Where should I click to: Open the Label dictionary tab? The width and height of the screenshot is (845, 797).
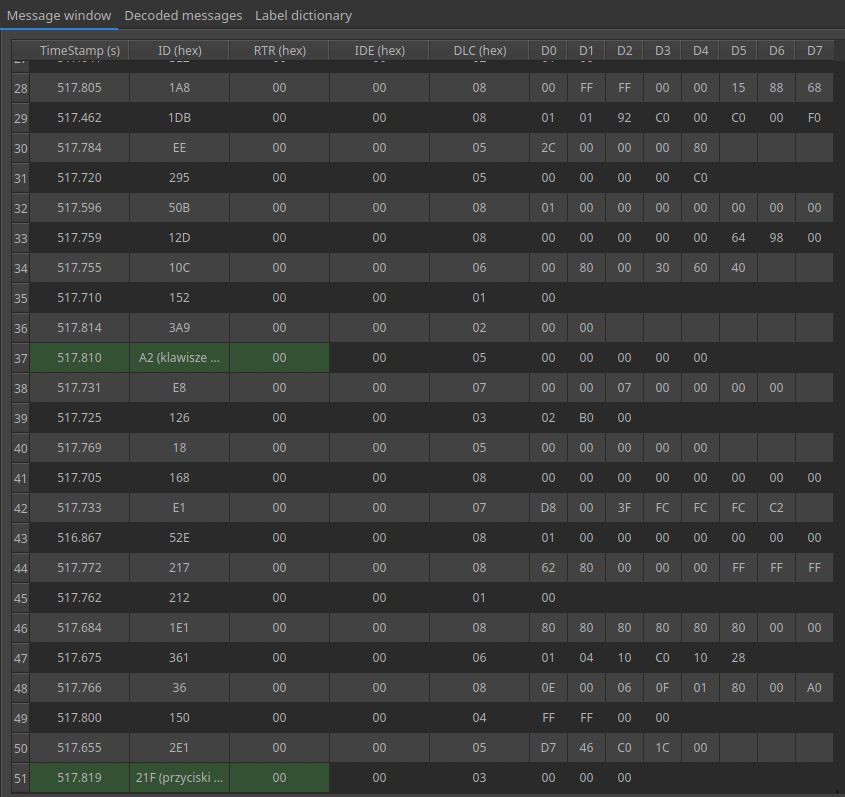(303, 16)
